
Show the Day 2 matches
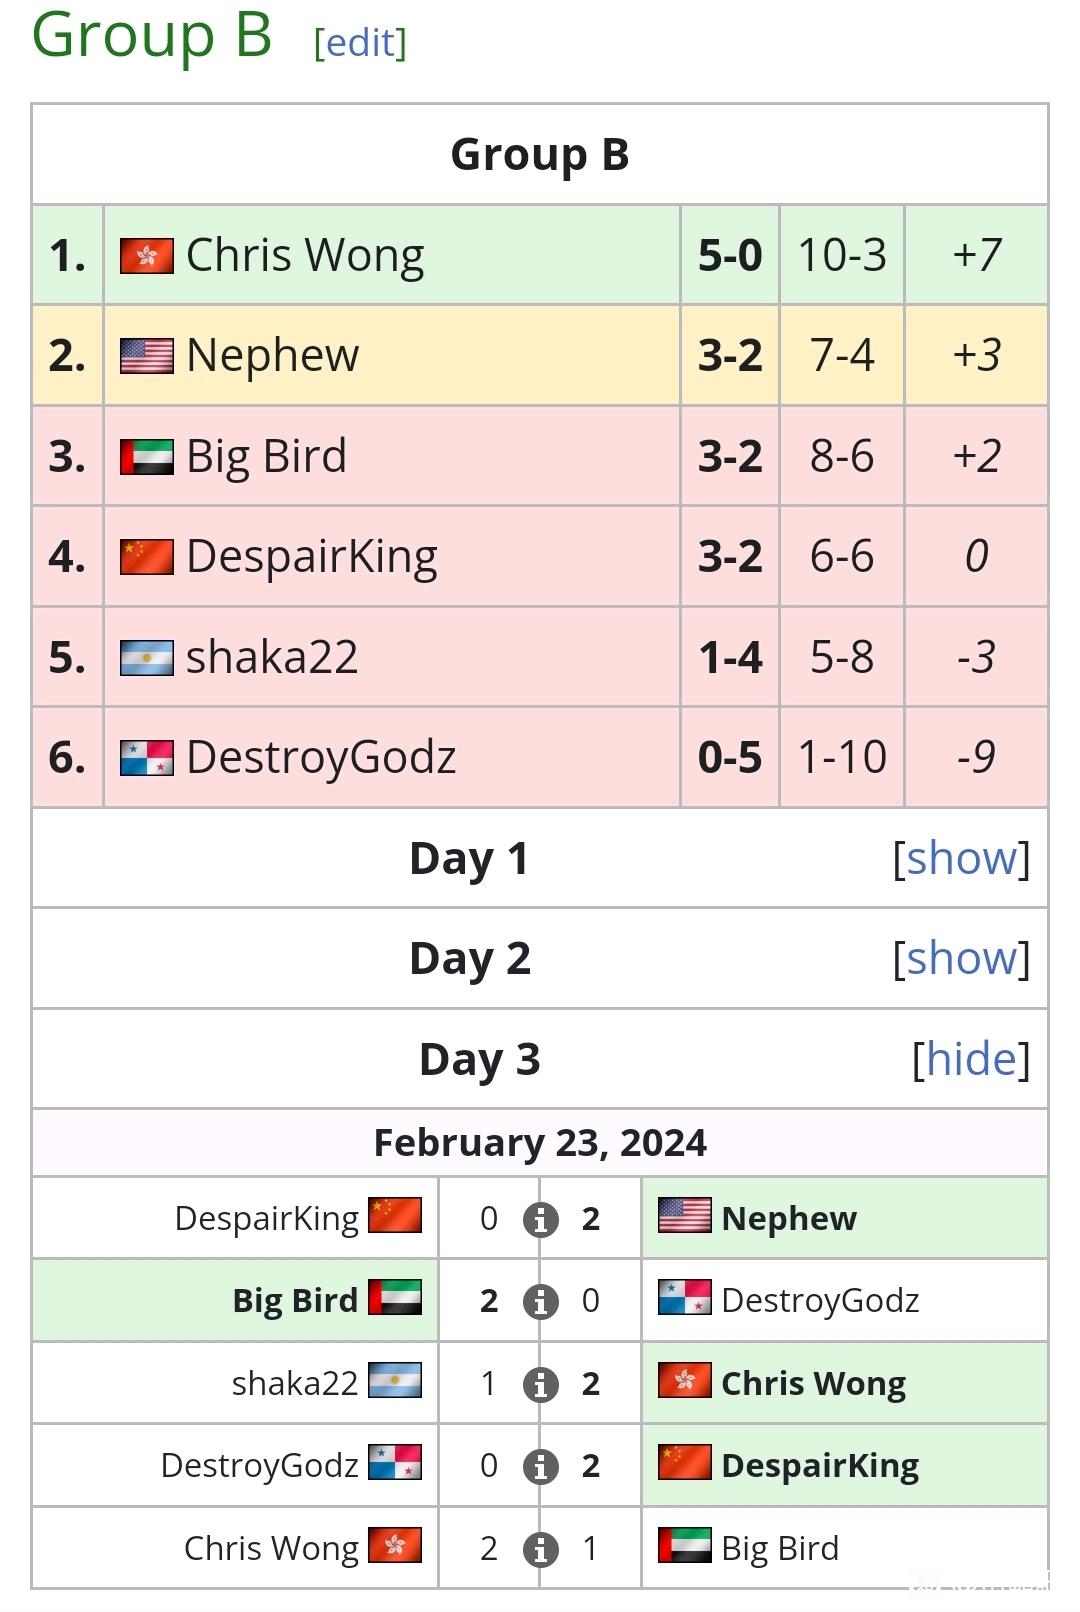961,958
